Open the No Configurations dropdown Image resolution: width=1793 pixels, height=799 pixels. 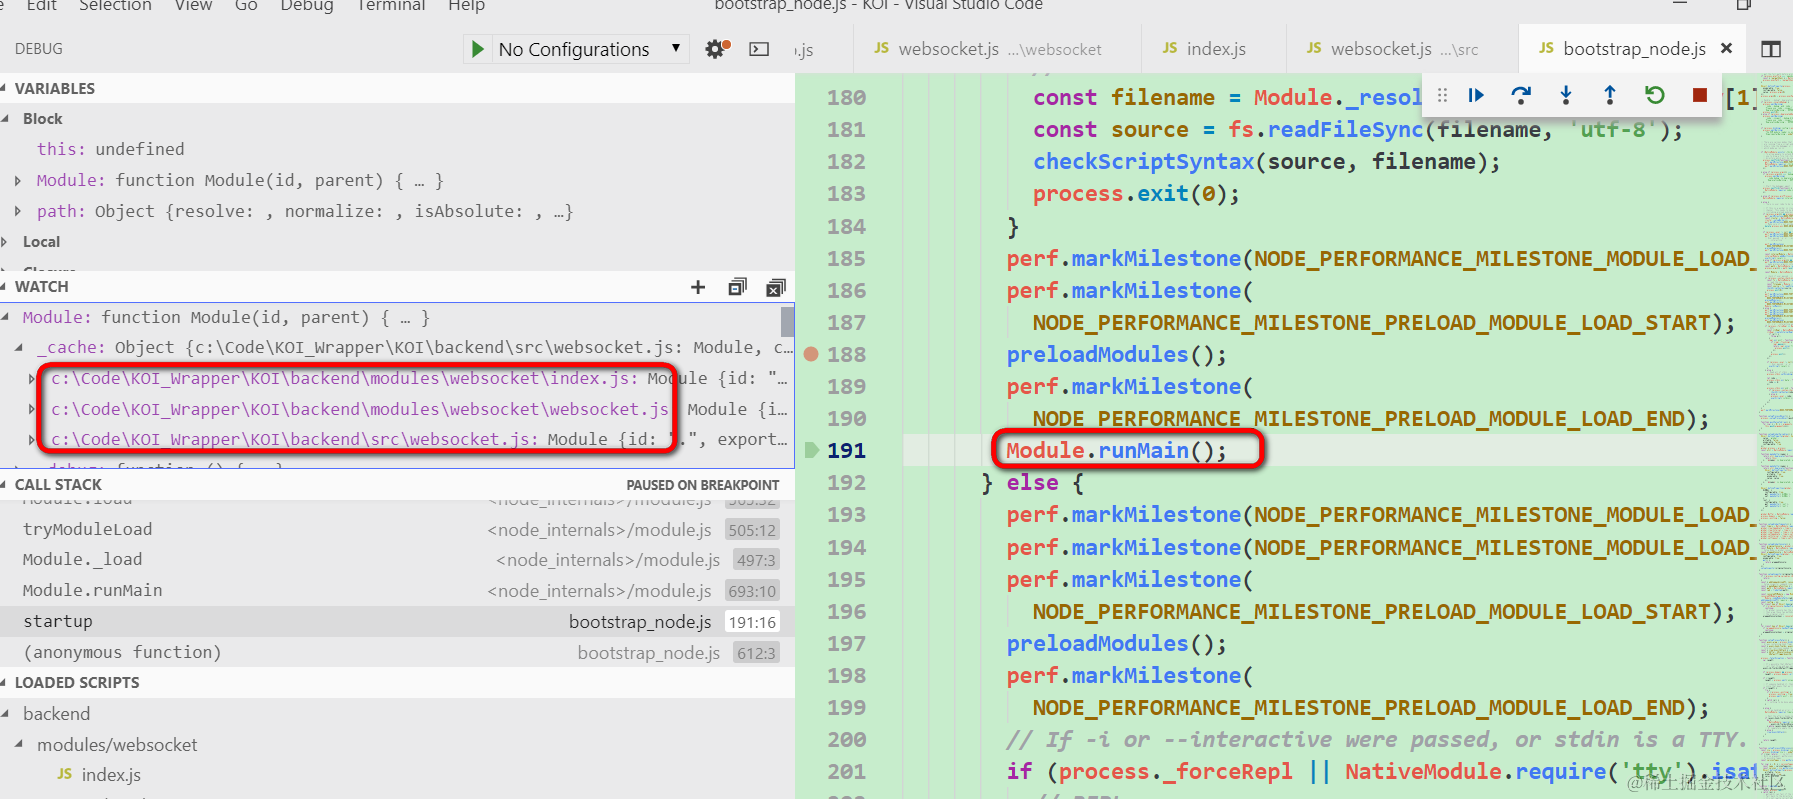coord(590,49)
